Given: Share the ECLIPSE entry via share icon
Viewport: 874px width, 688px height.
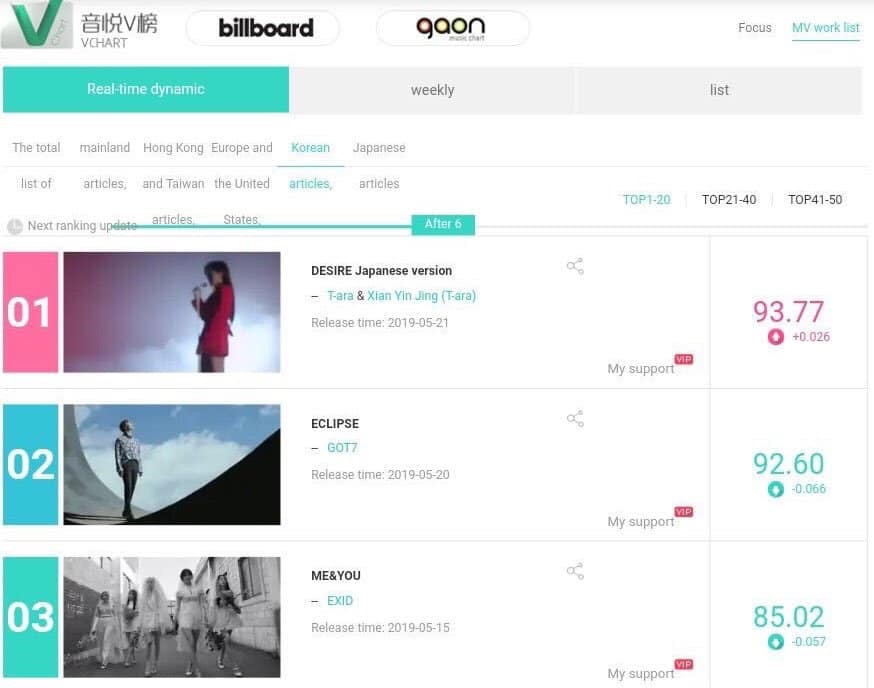Looking at the screenshot, I should pos(575,419).
